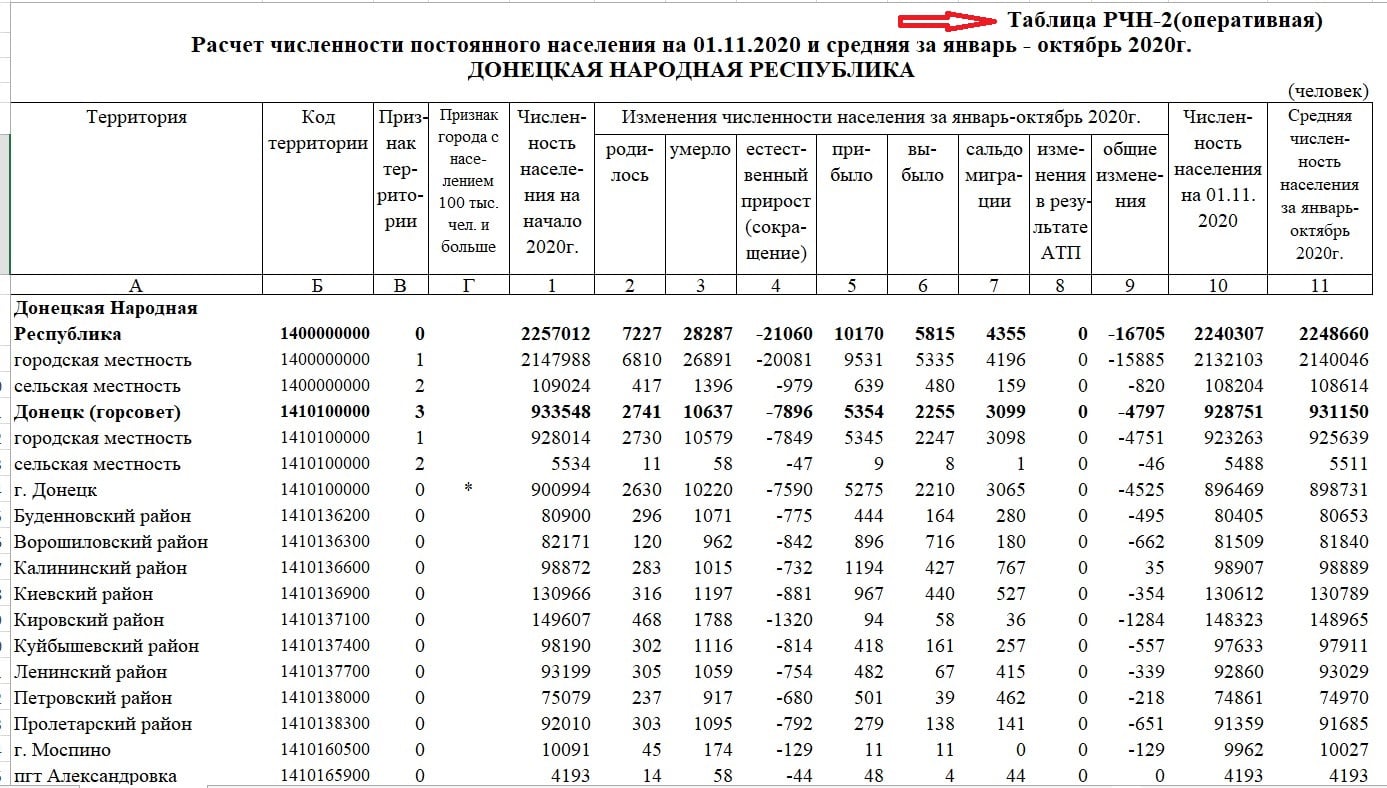Click the 'Буденновский район' row label
This screenshot has height=788, width=1387.
point(103,516)
